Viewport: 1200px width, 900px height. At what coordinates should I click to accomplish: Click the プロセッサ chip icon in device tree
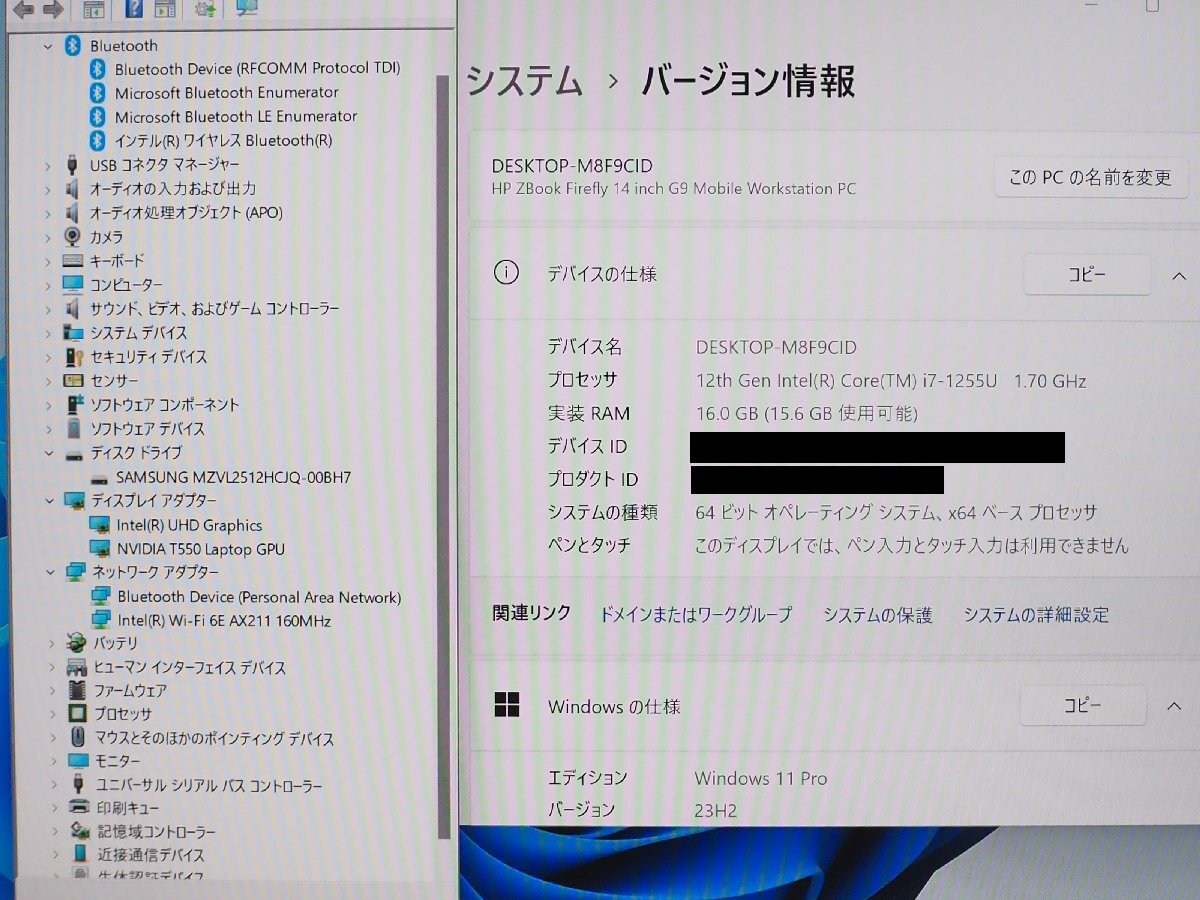(78, 714)
